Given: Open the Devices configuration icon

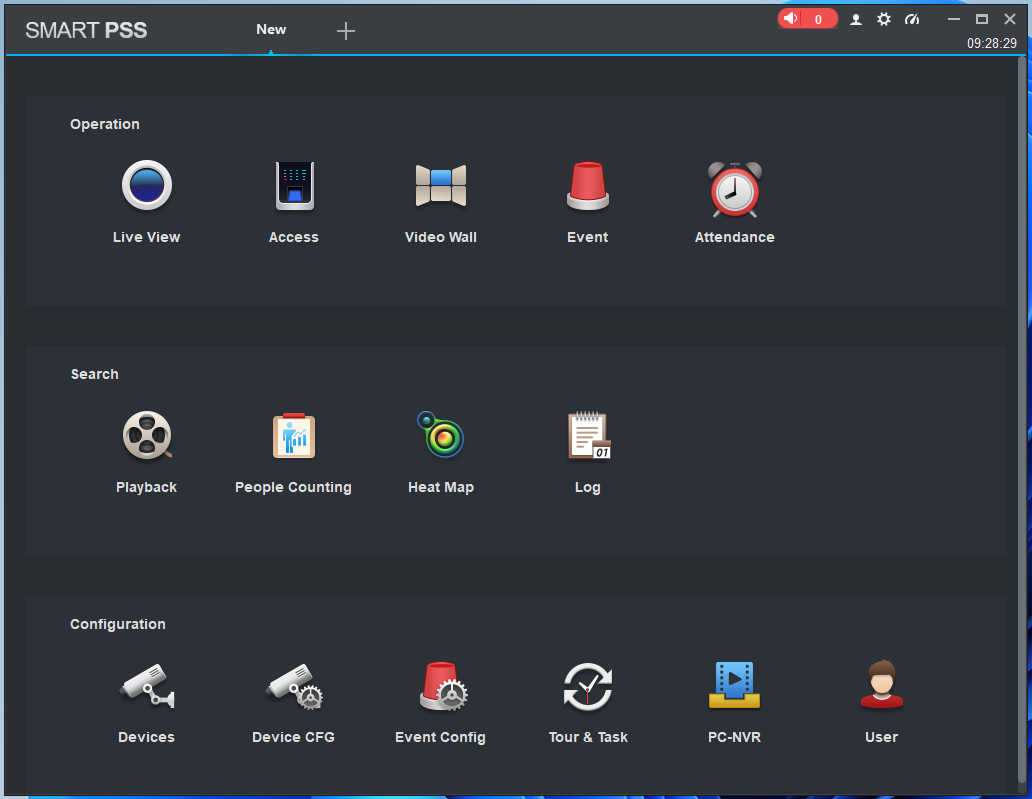Looking at the screenshot, I should pos(147,687).
